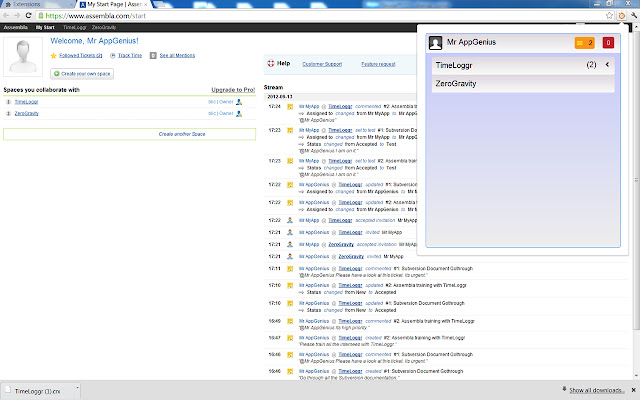Open ZeroGravity in spaces list
640x400 pixels.
tap(27, 113)
